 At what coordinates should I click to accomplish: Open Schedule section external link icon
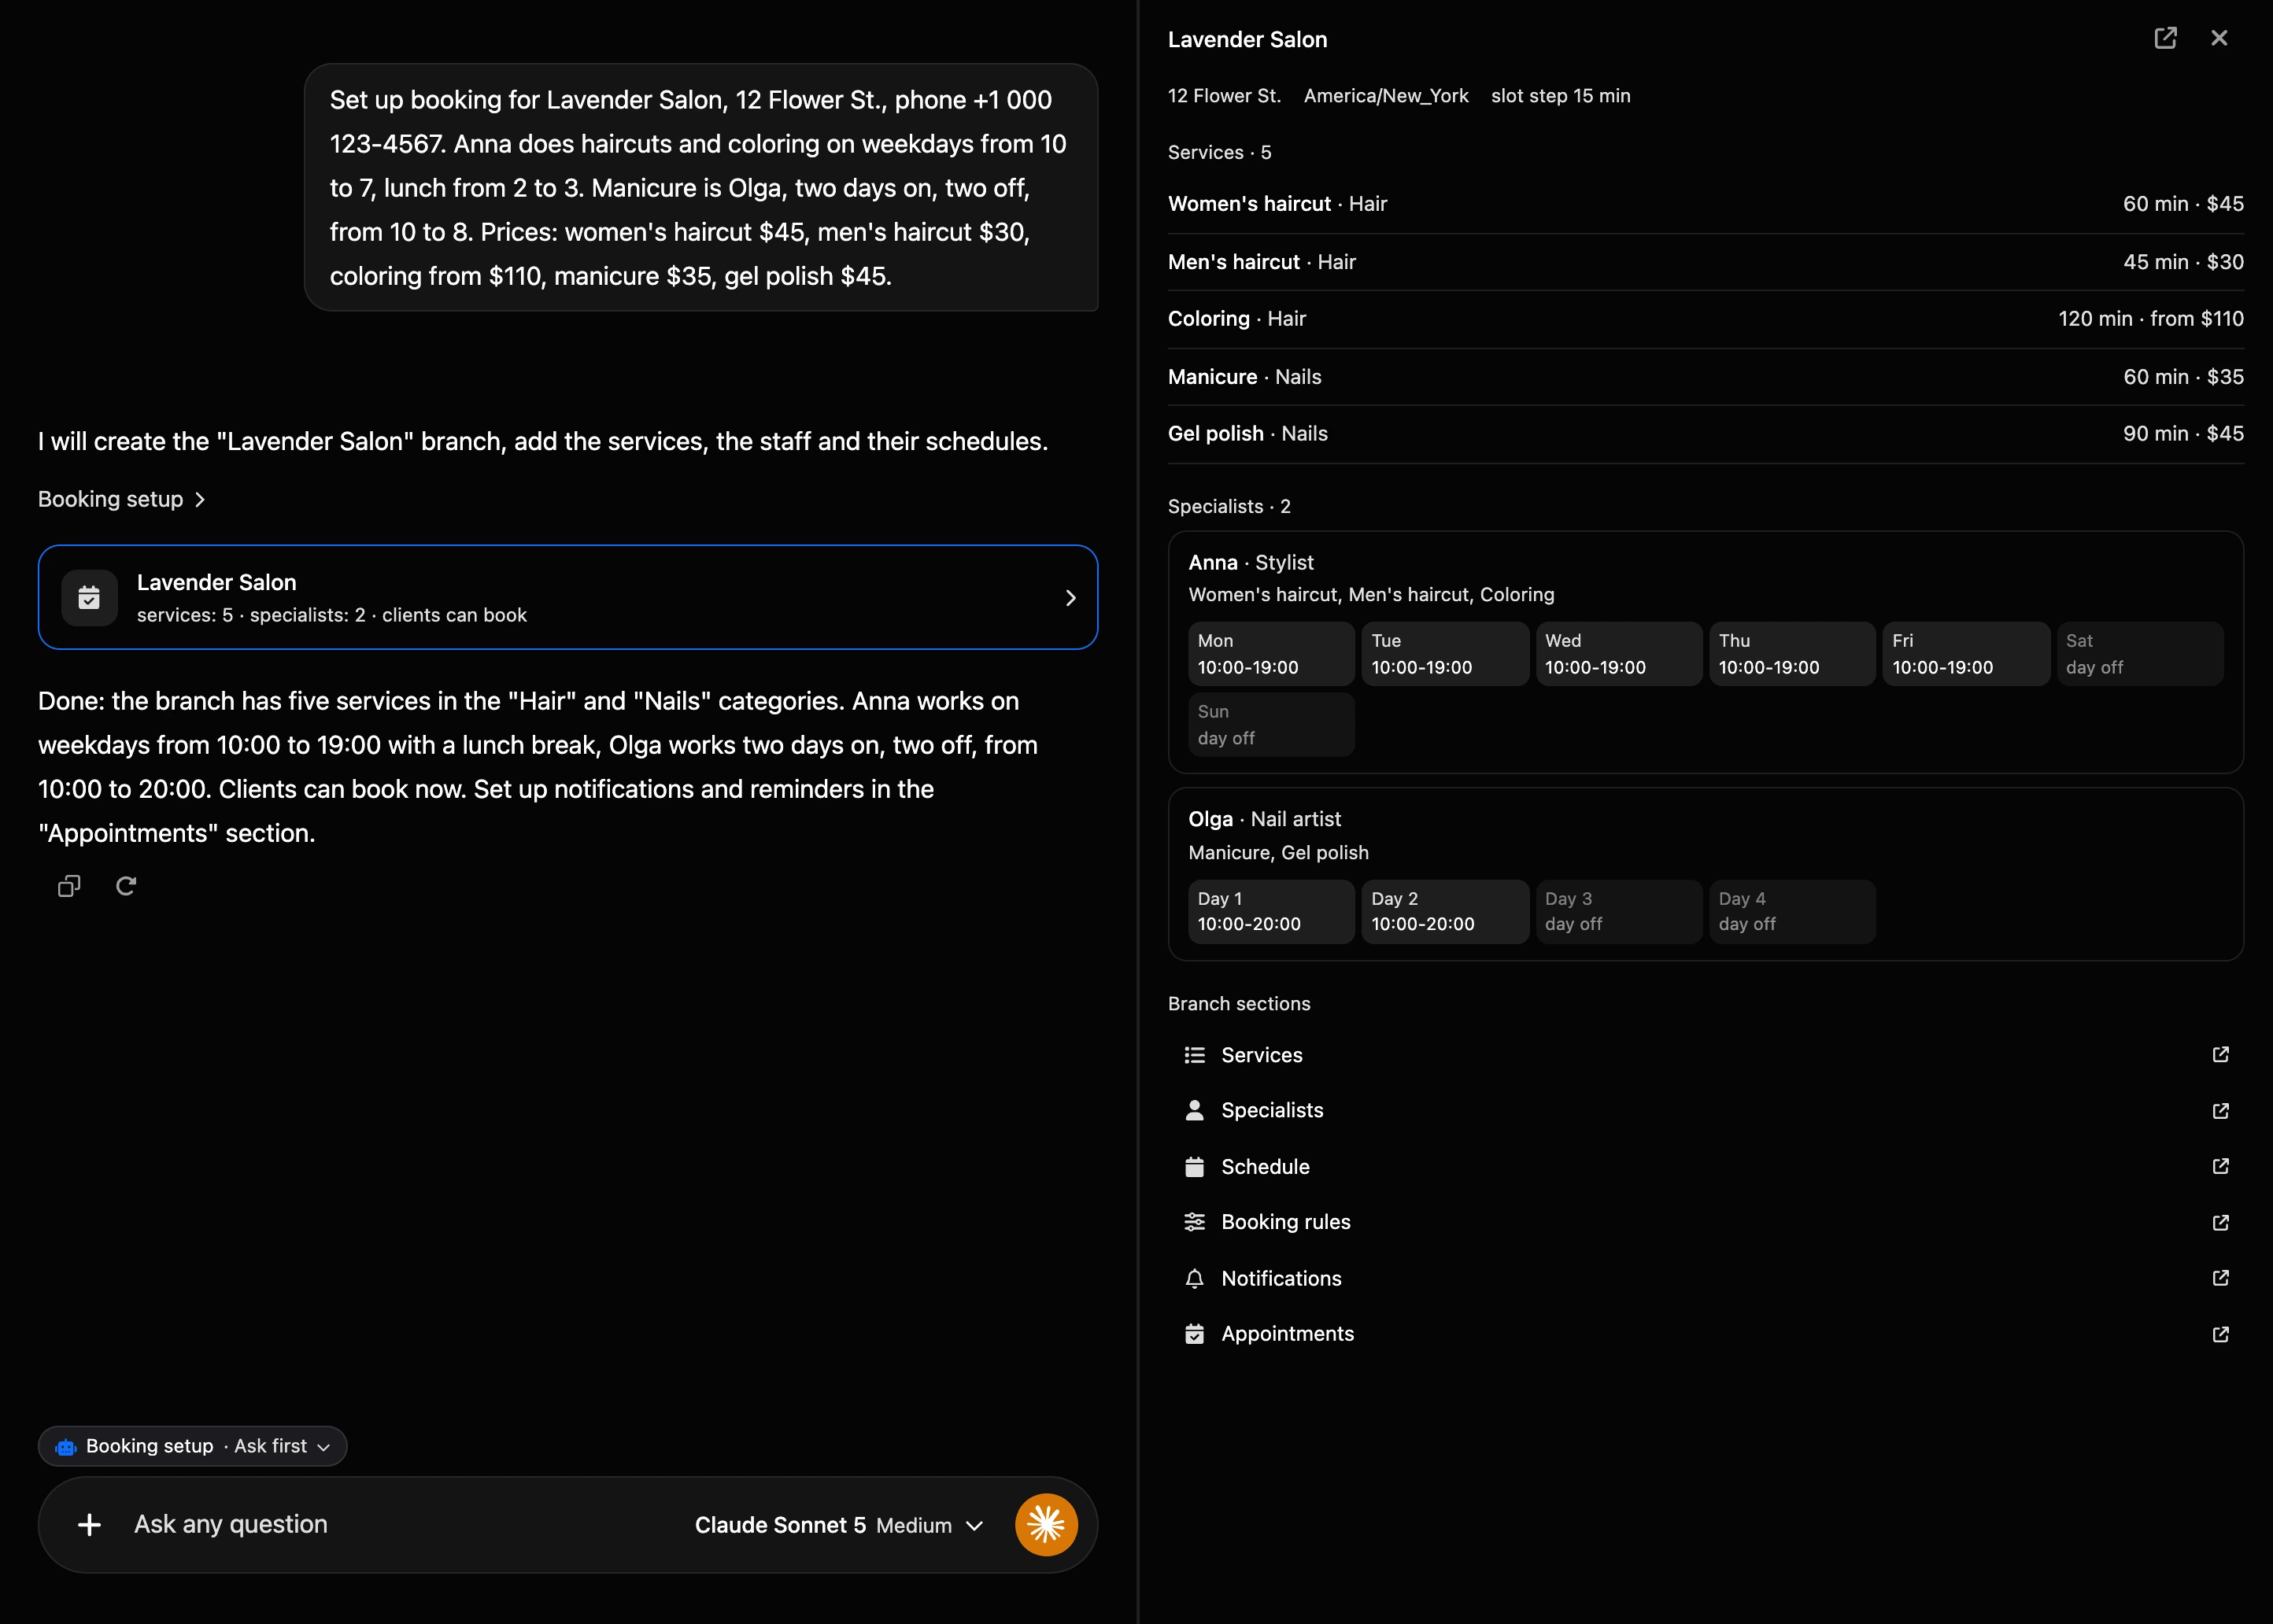[x=2220, y=1166]
